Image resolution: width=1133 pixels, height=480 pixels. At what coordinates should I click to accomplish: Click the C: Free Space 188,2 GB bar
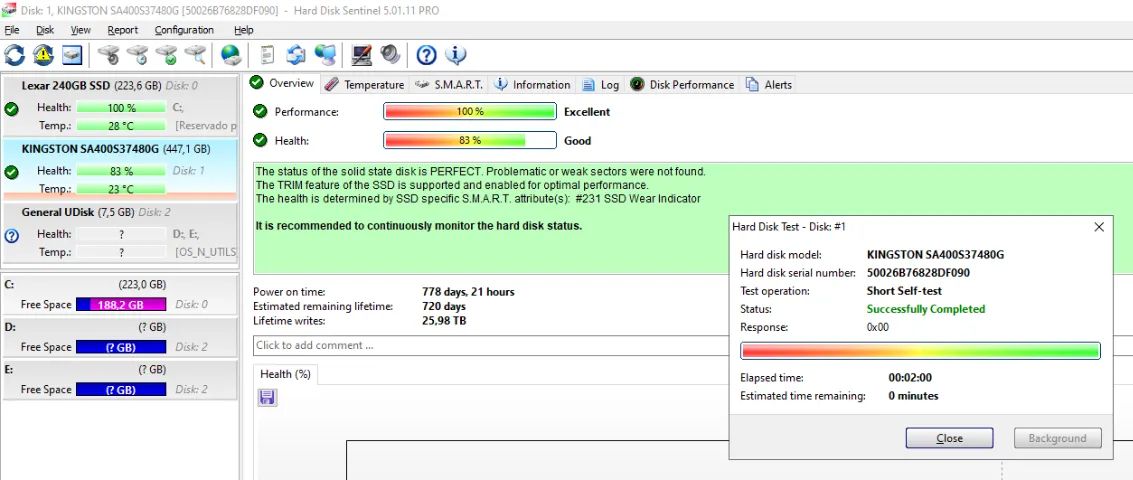(121, 305)
